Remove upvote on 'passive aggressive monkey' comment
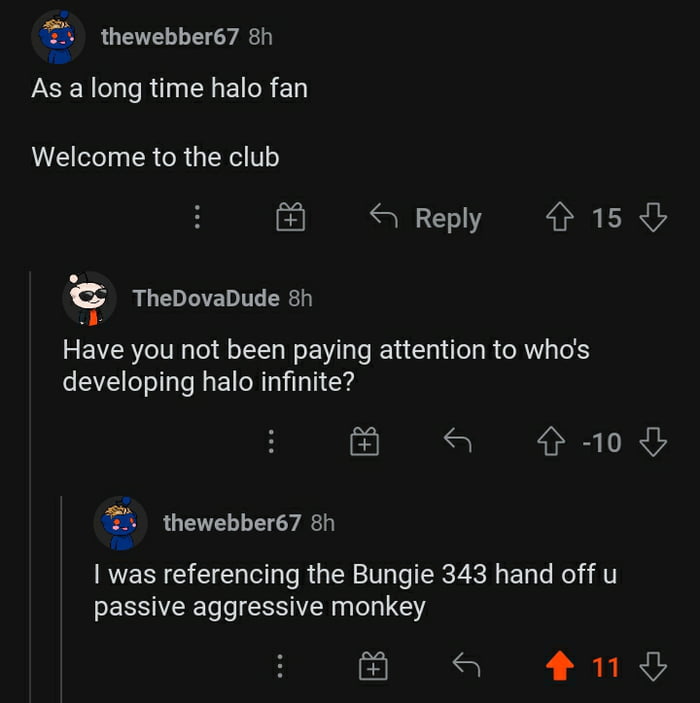Viewport: 700px width, 703px height. point(560,666)
